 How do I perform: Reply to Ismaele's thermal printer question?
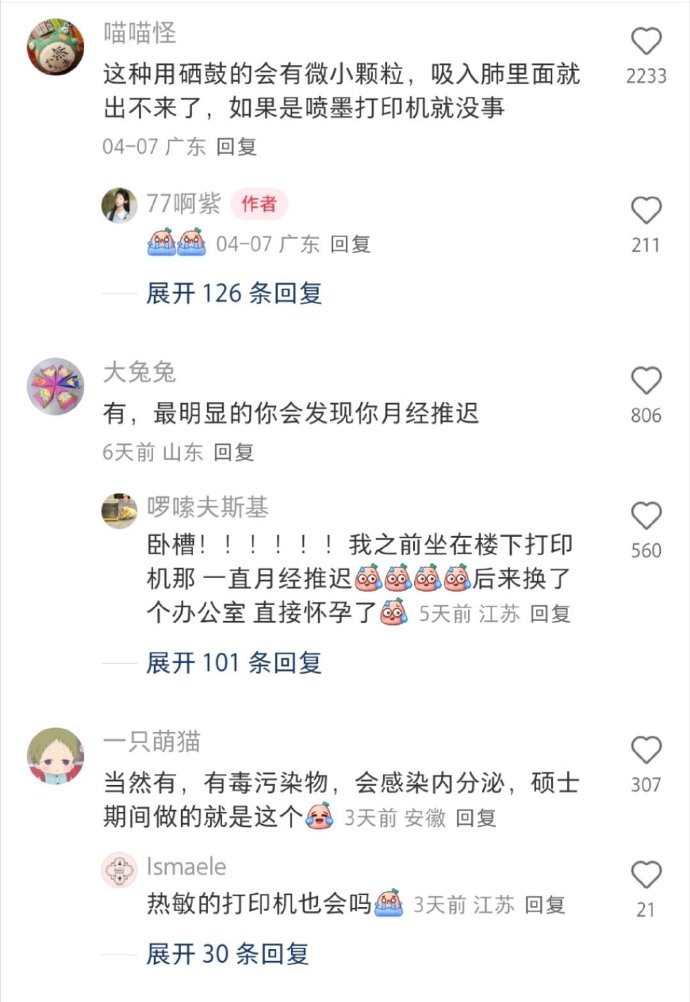(545, 905)
